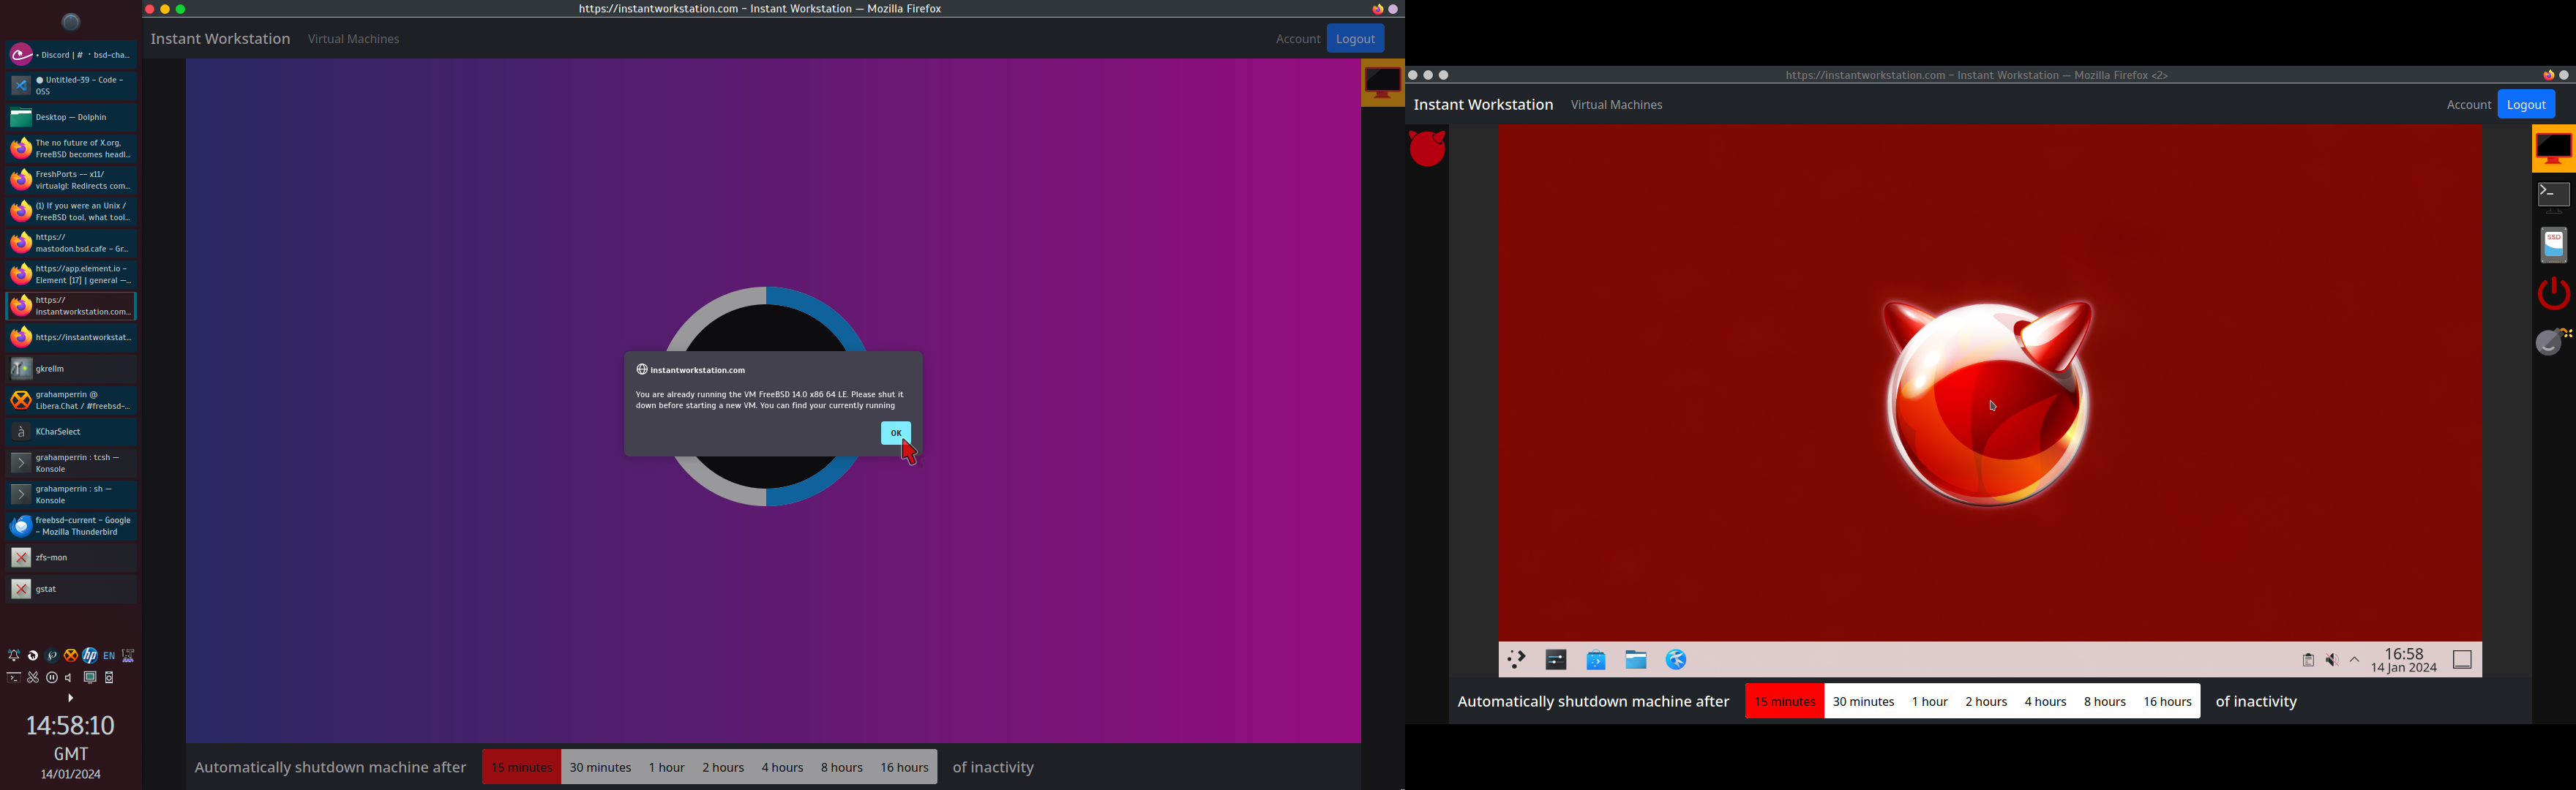Choose 2 hours inactivity in the purple window

pyautogui.click(x=722, y=768)
